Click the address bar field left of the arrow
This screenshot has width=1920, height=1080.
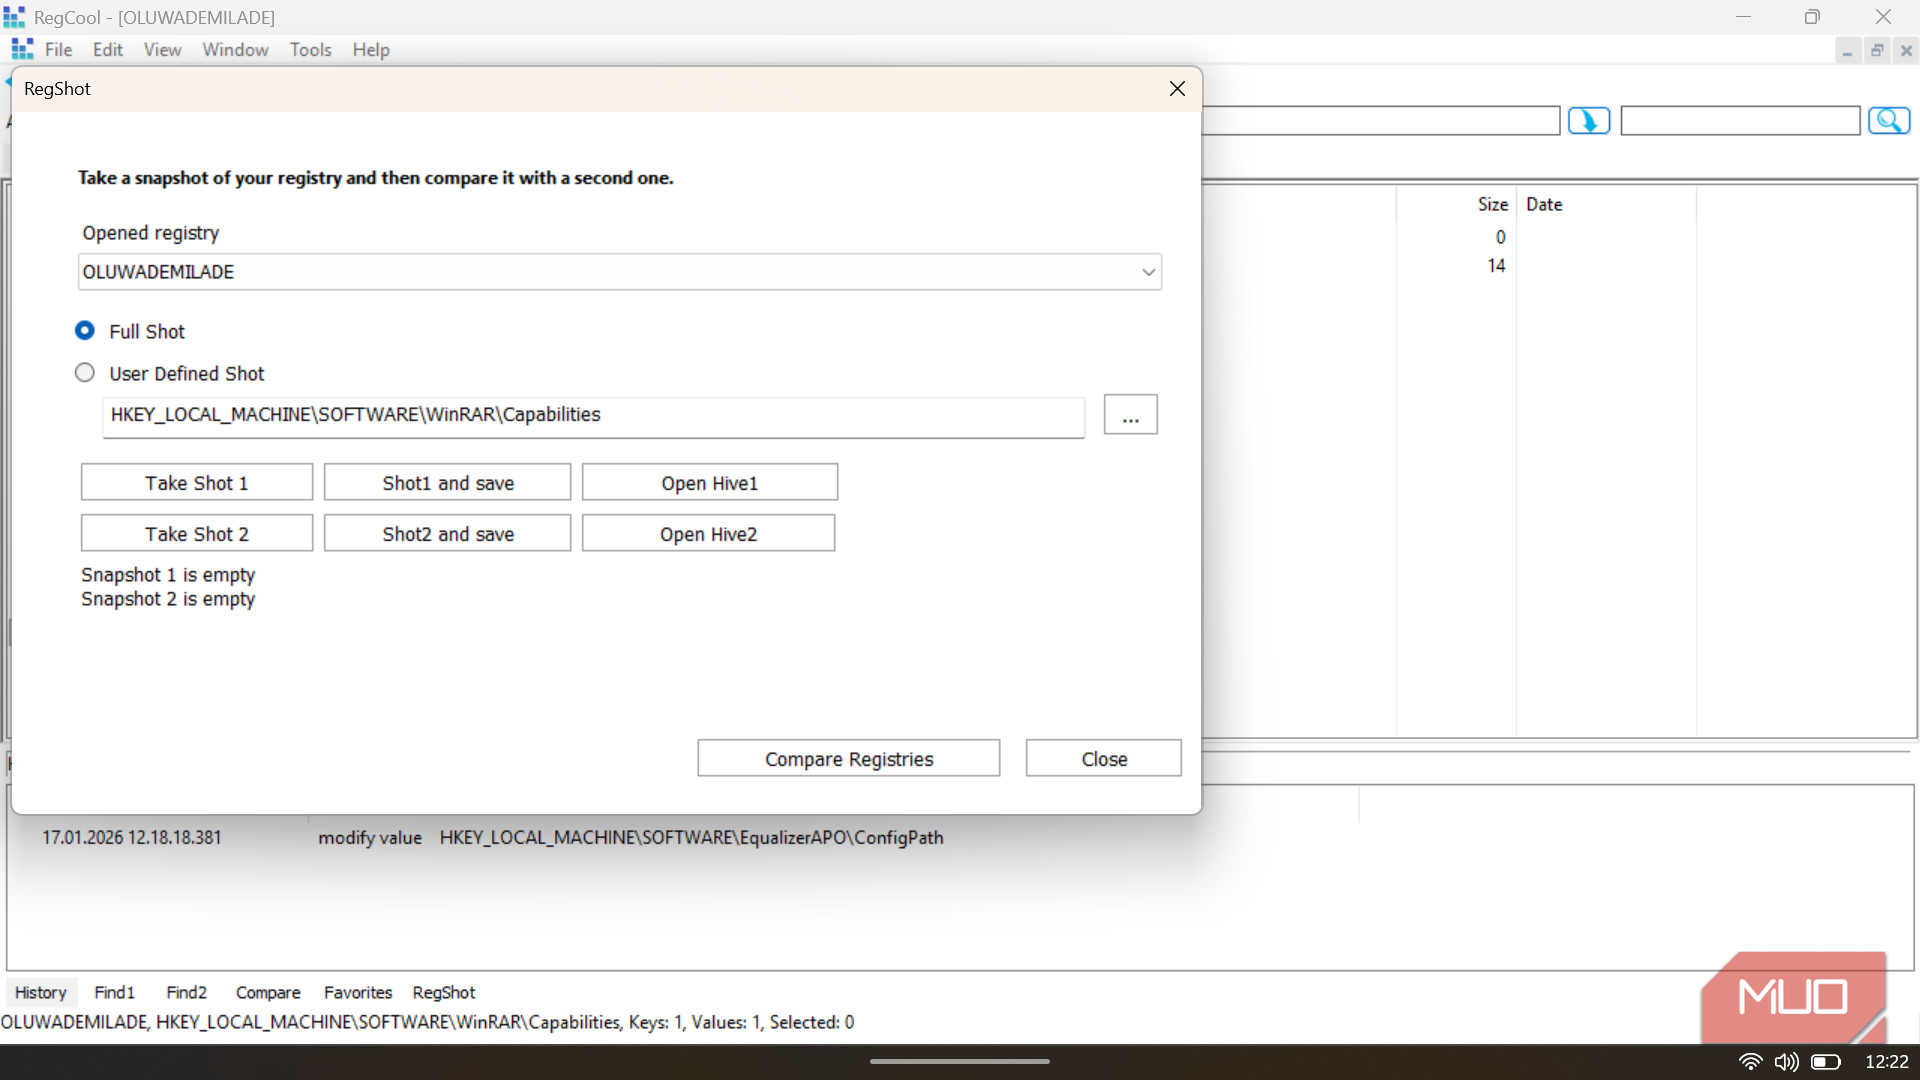point(1380,121)
